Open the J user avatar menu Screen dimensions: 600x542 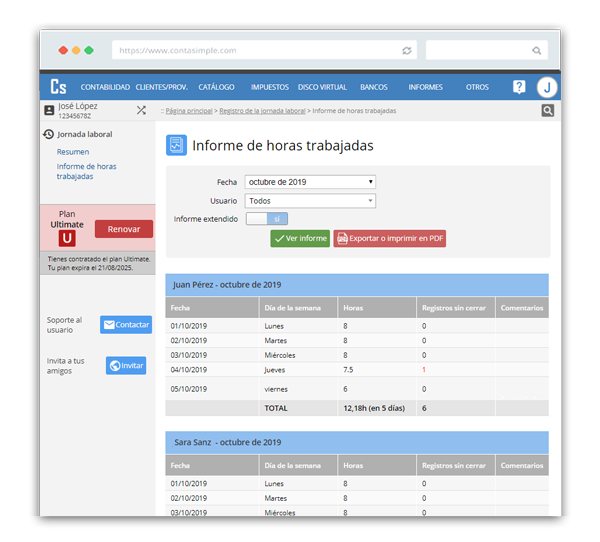click(547, 87)
